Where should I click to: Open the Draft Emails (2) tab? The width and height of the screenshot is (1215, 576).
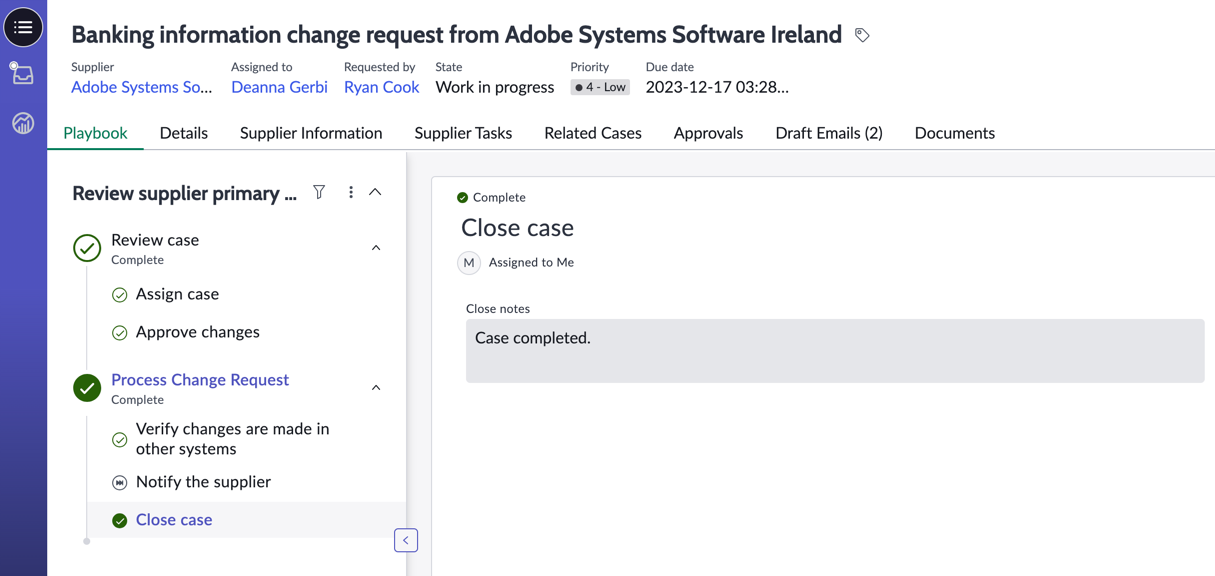pos(829,133)
